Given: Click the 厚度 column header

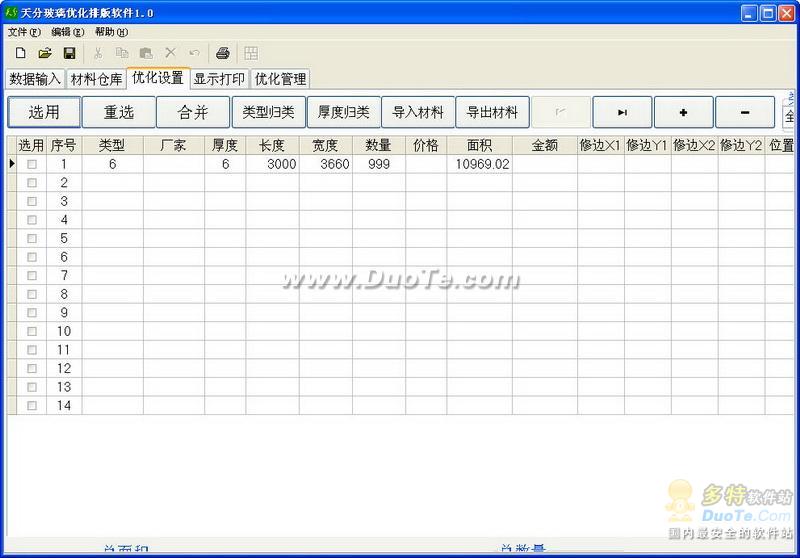Looking at the screenshot, I should (225, 146).
